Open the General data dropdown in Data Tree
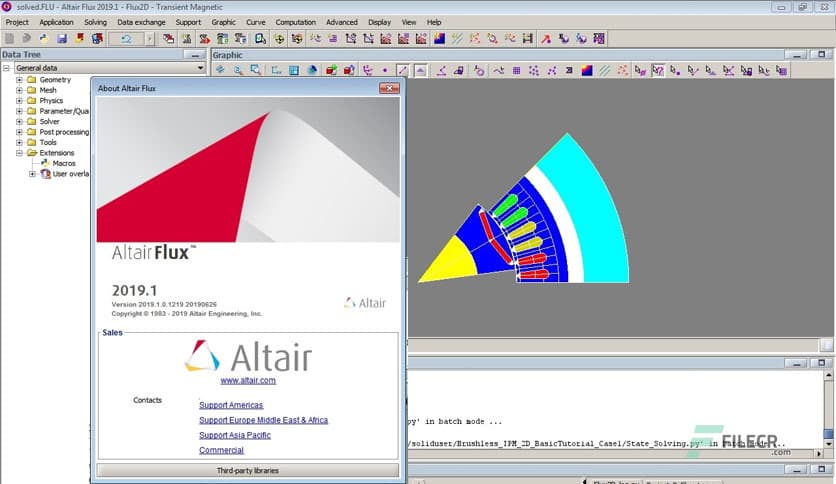This screenshot has height=484, width=836. tap(200, 68)
